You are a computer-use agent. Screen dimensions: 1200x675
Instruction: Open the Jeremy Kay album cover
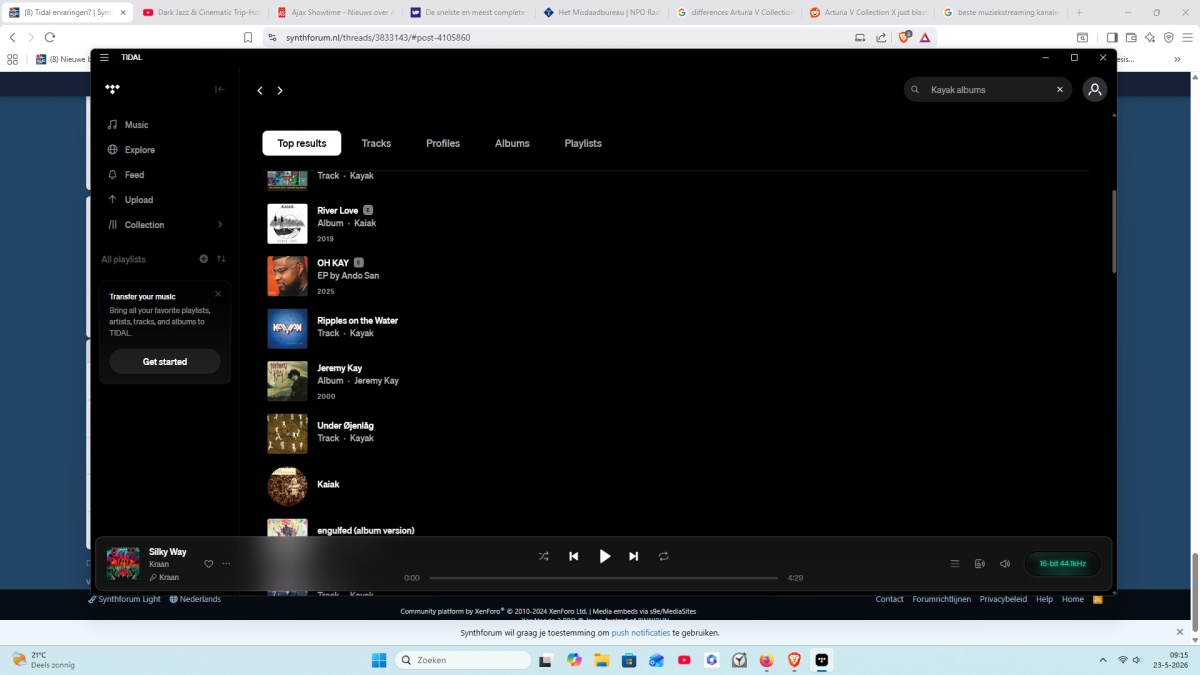(x=287, y=381)
